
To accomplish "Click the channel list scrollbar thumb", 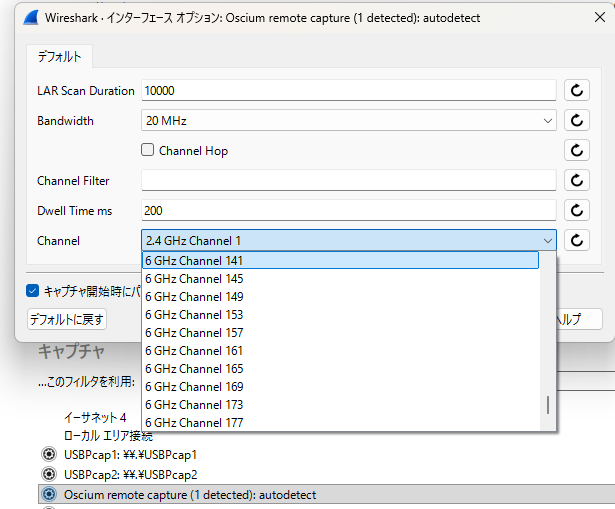I will tap(548, 405).
